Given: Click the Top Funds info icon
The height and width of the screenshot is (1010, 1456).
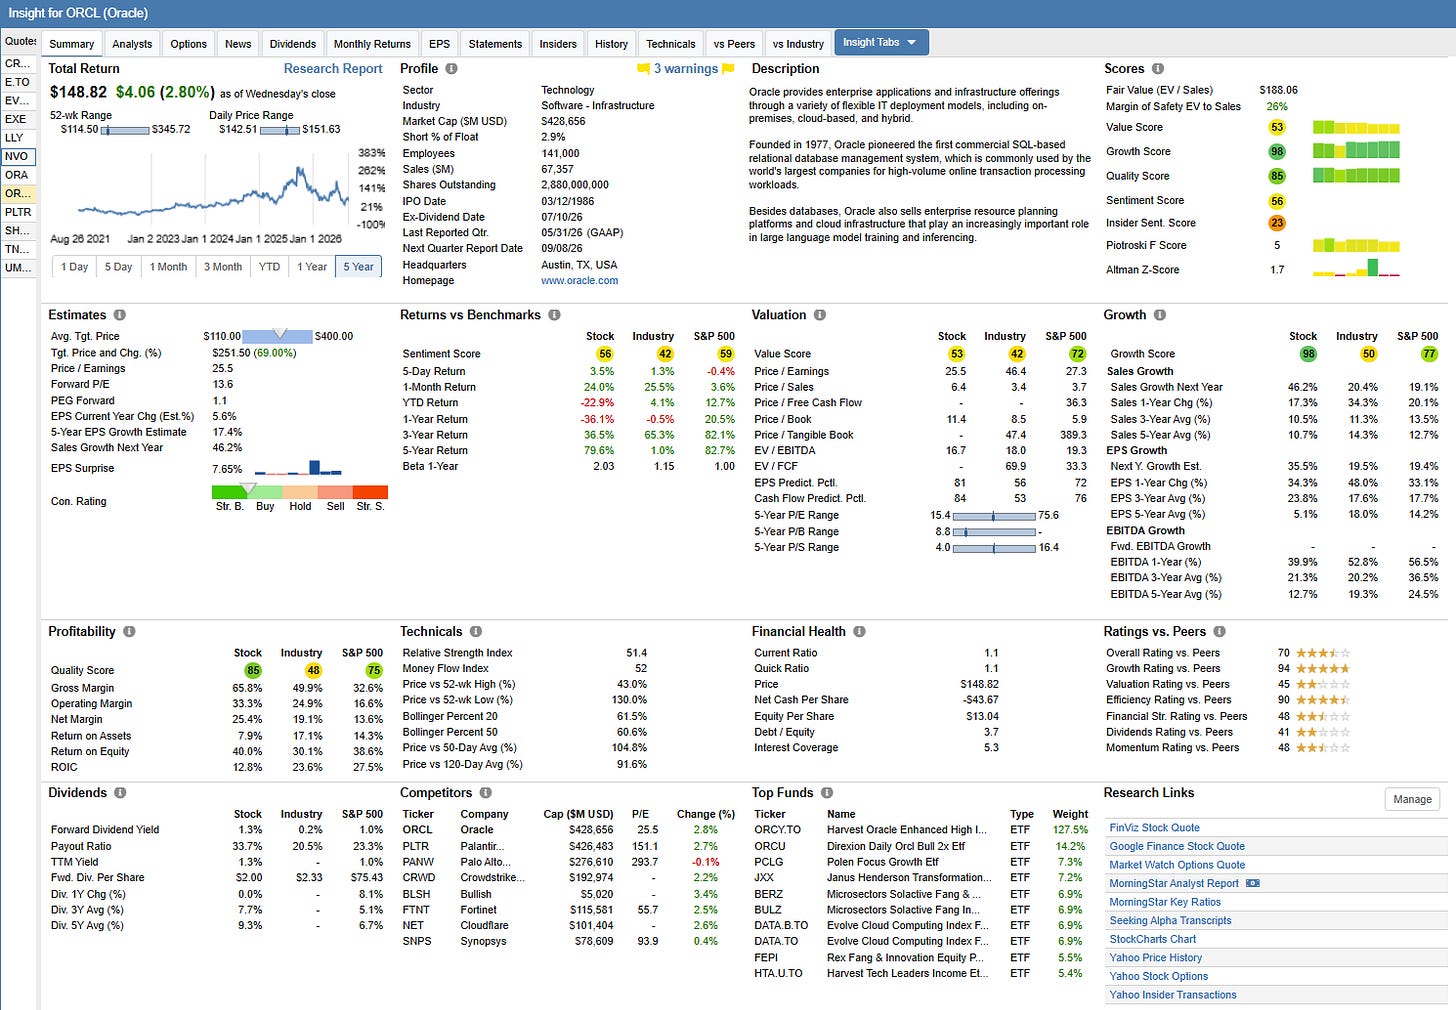Looking at the screenshot, I should coord(827,793).
